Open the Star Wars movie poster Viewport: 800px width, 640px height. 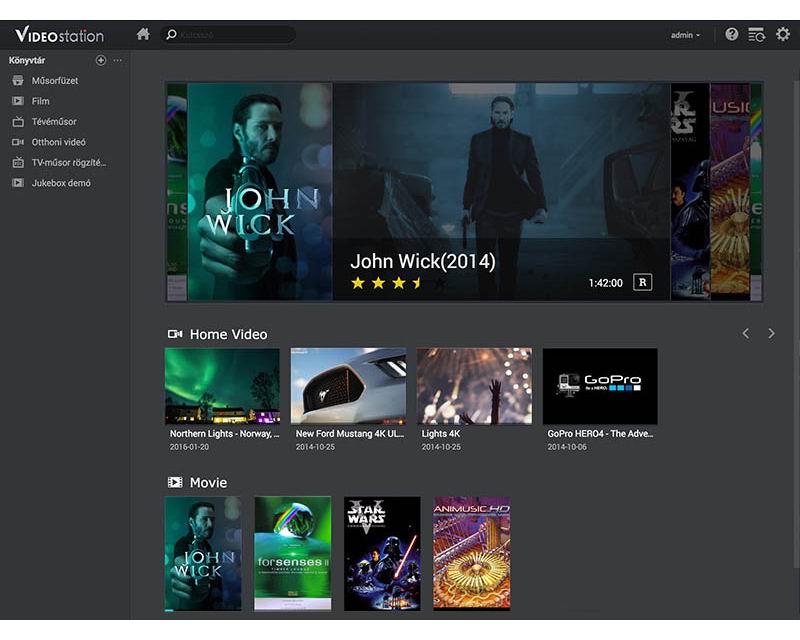click(x=382, y=553)
